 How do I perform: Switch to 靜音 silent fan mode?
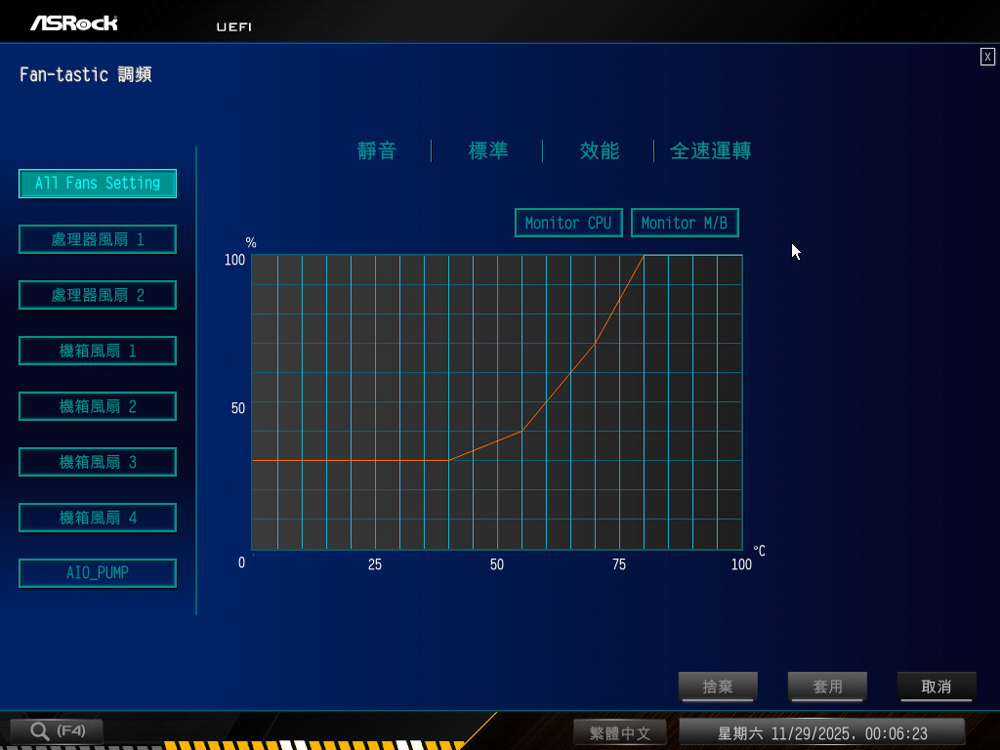pos(377,151)
